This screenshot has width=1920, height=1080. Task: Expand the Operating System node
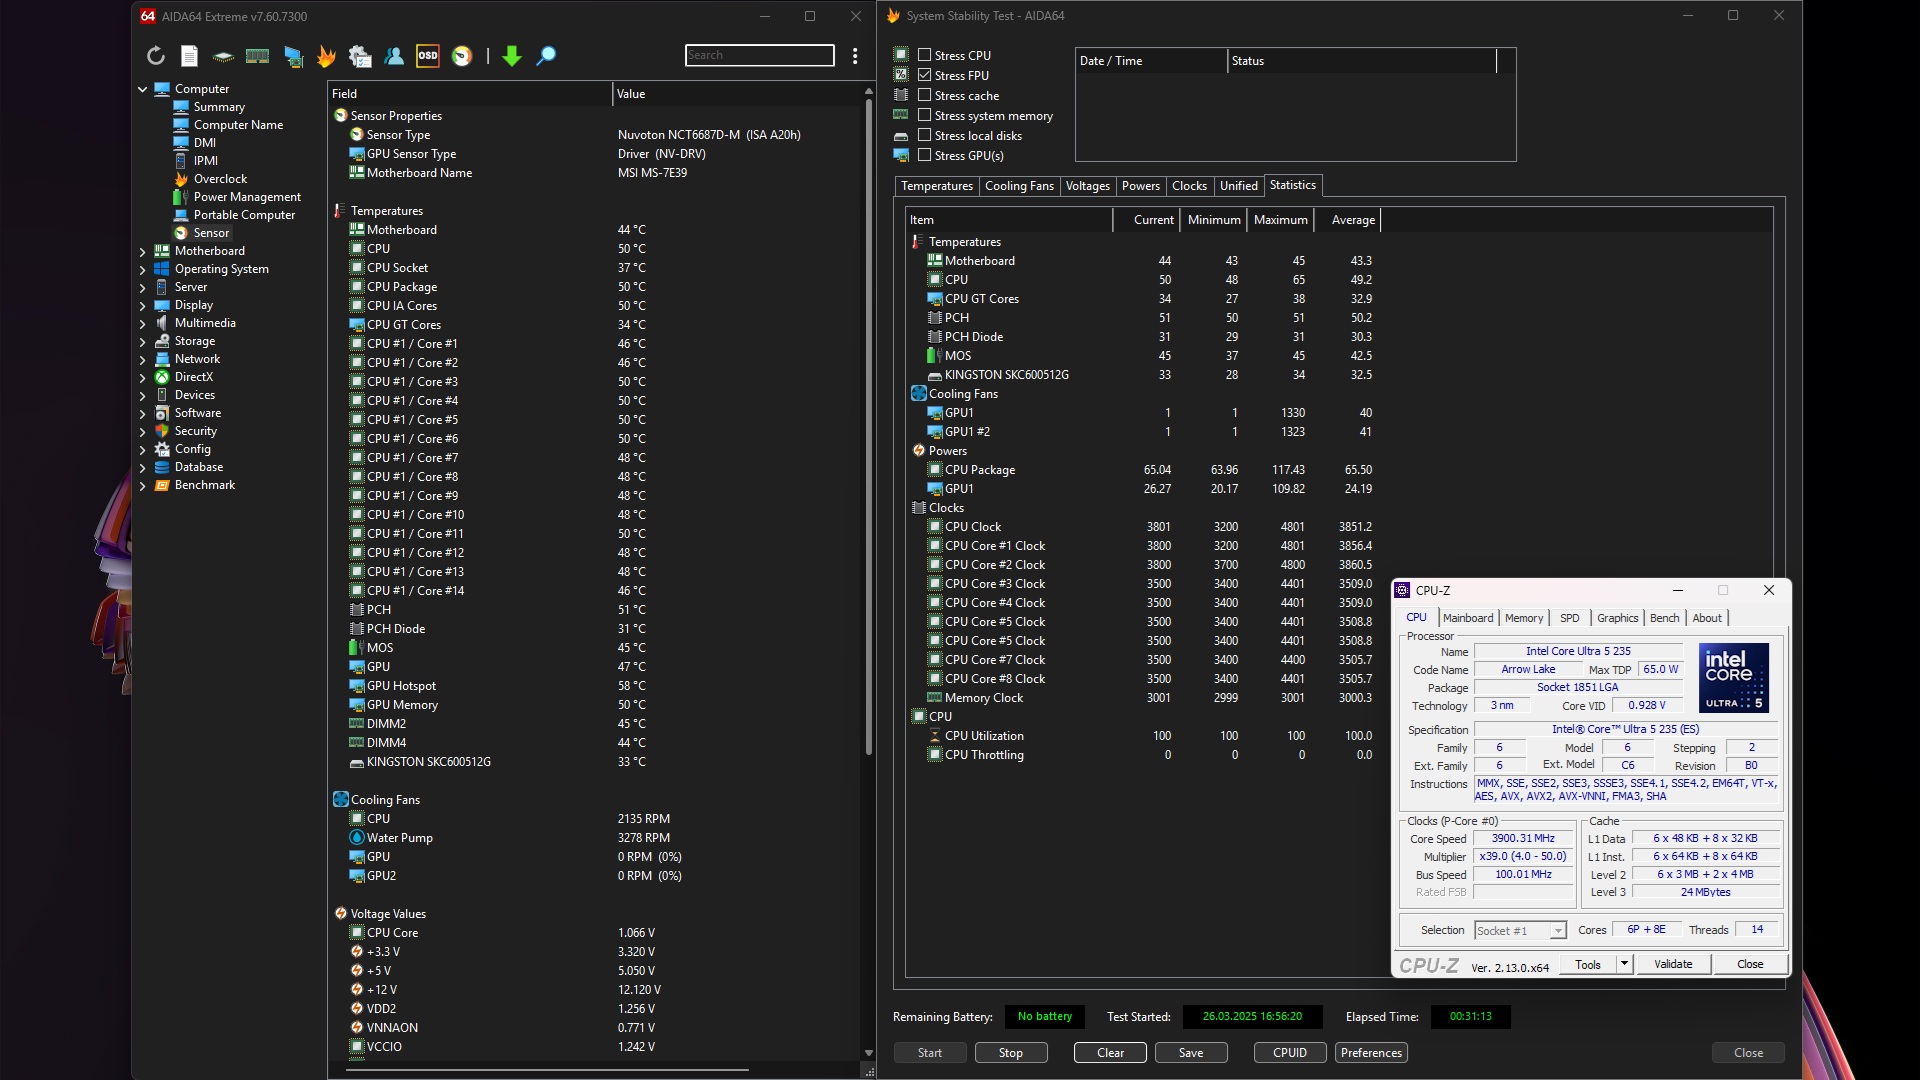click(143, 269)
